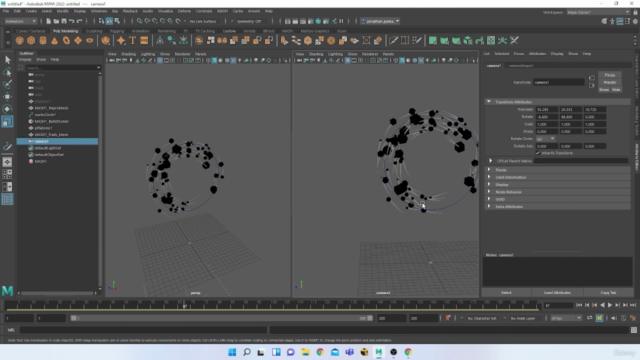
Task: Click the Undo arrow icon
Action: click(71, 21)
